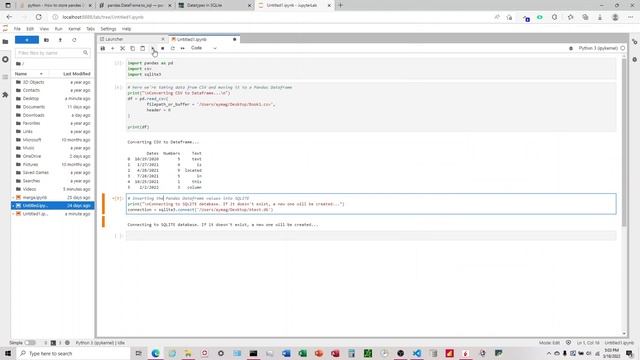Open the Help menu

pos(127,29)
